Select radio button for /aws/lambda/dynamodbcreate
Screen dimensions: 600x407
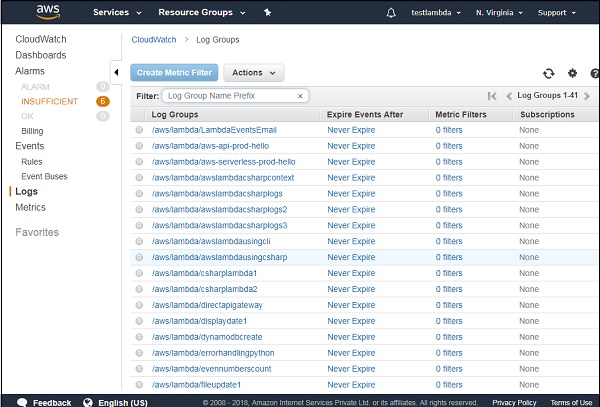139,337
